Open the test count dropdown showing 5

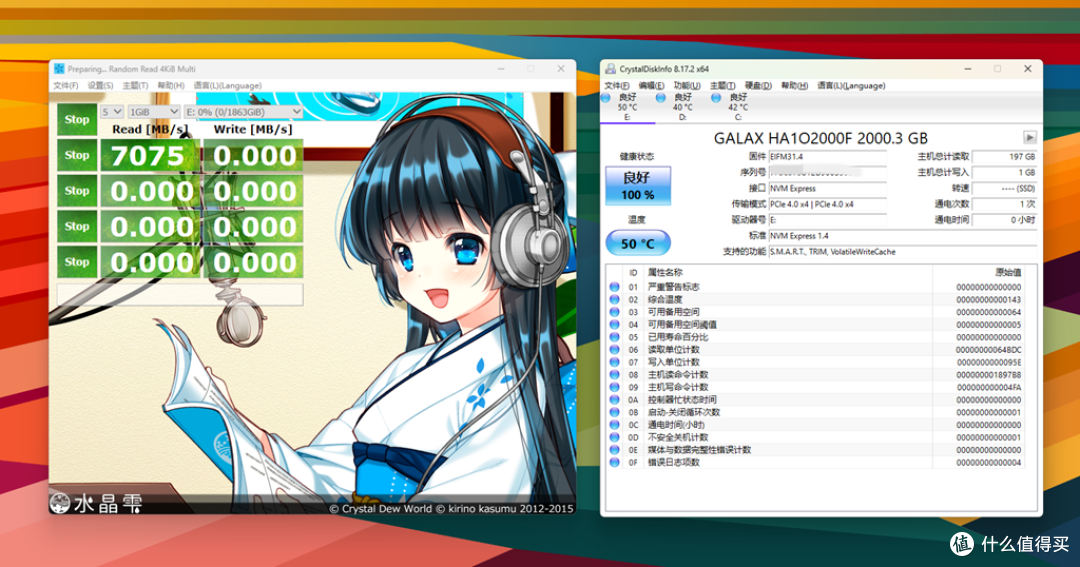tap(112, 112)
